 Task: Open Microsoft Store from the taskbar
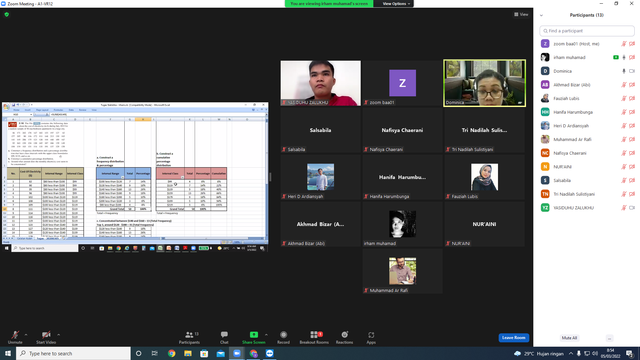pos(204,353)
